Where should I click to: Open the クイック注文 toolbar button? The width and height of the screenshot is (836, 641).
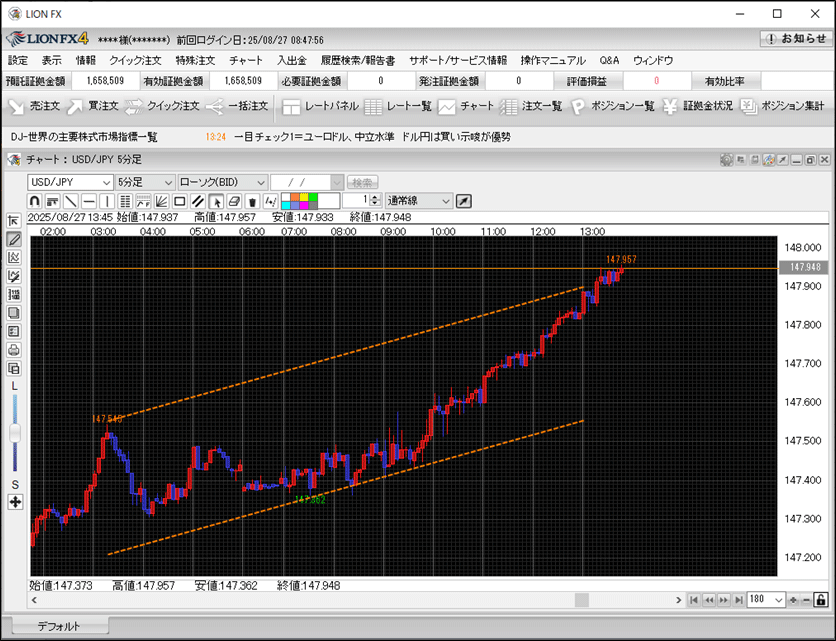pyautogui.click(x=162, y=106)
